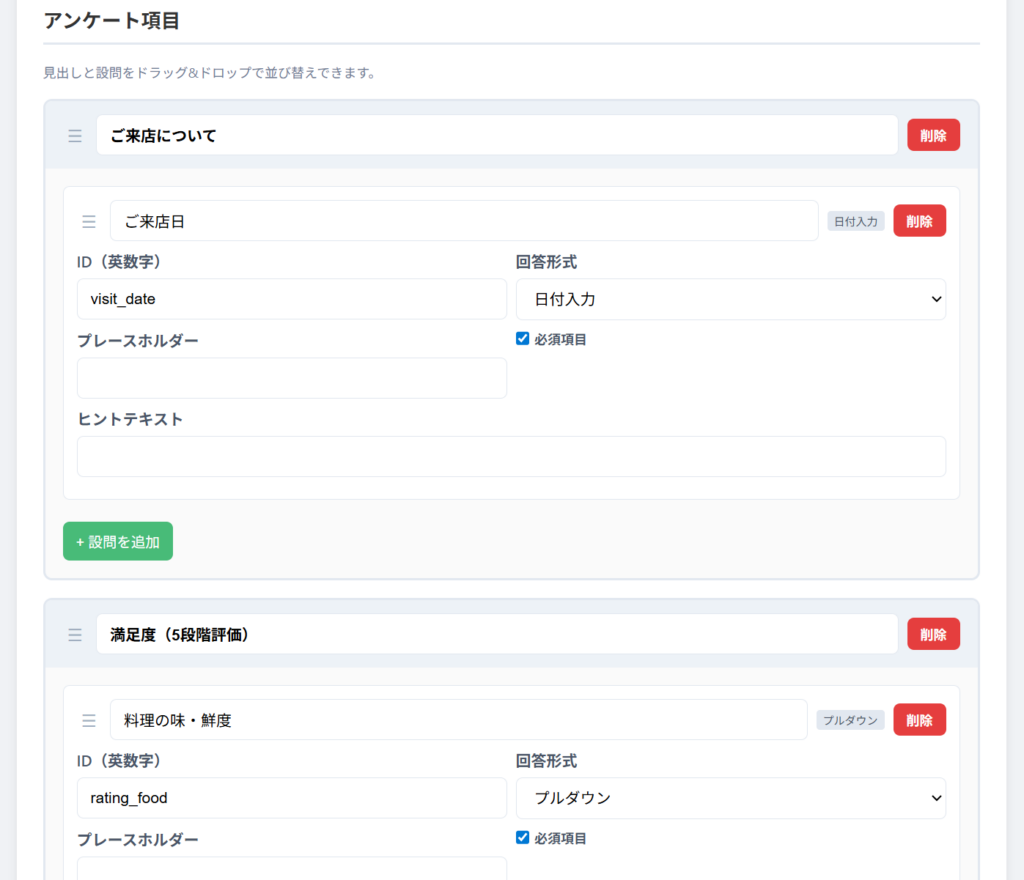Screen dimensions: 1024x880
Task: Focus the rating_food ID field
Action: [x=291, y=798]
